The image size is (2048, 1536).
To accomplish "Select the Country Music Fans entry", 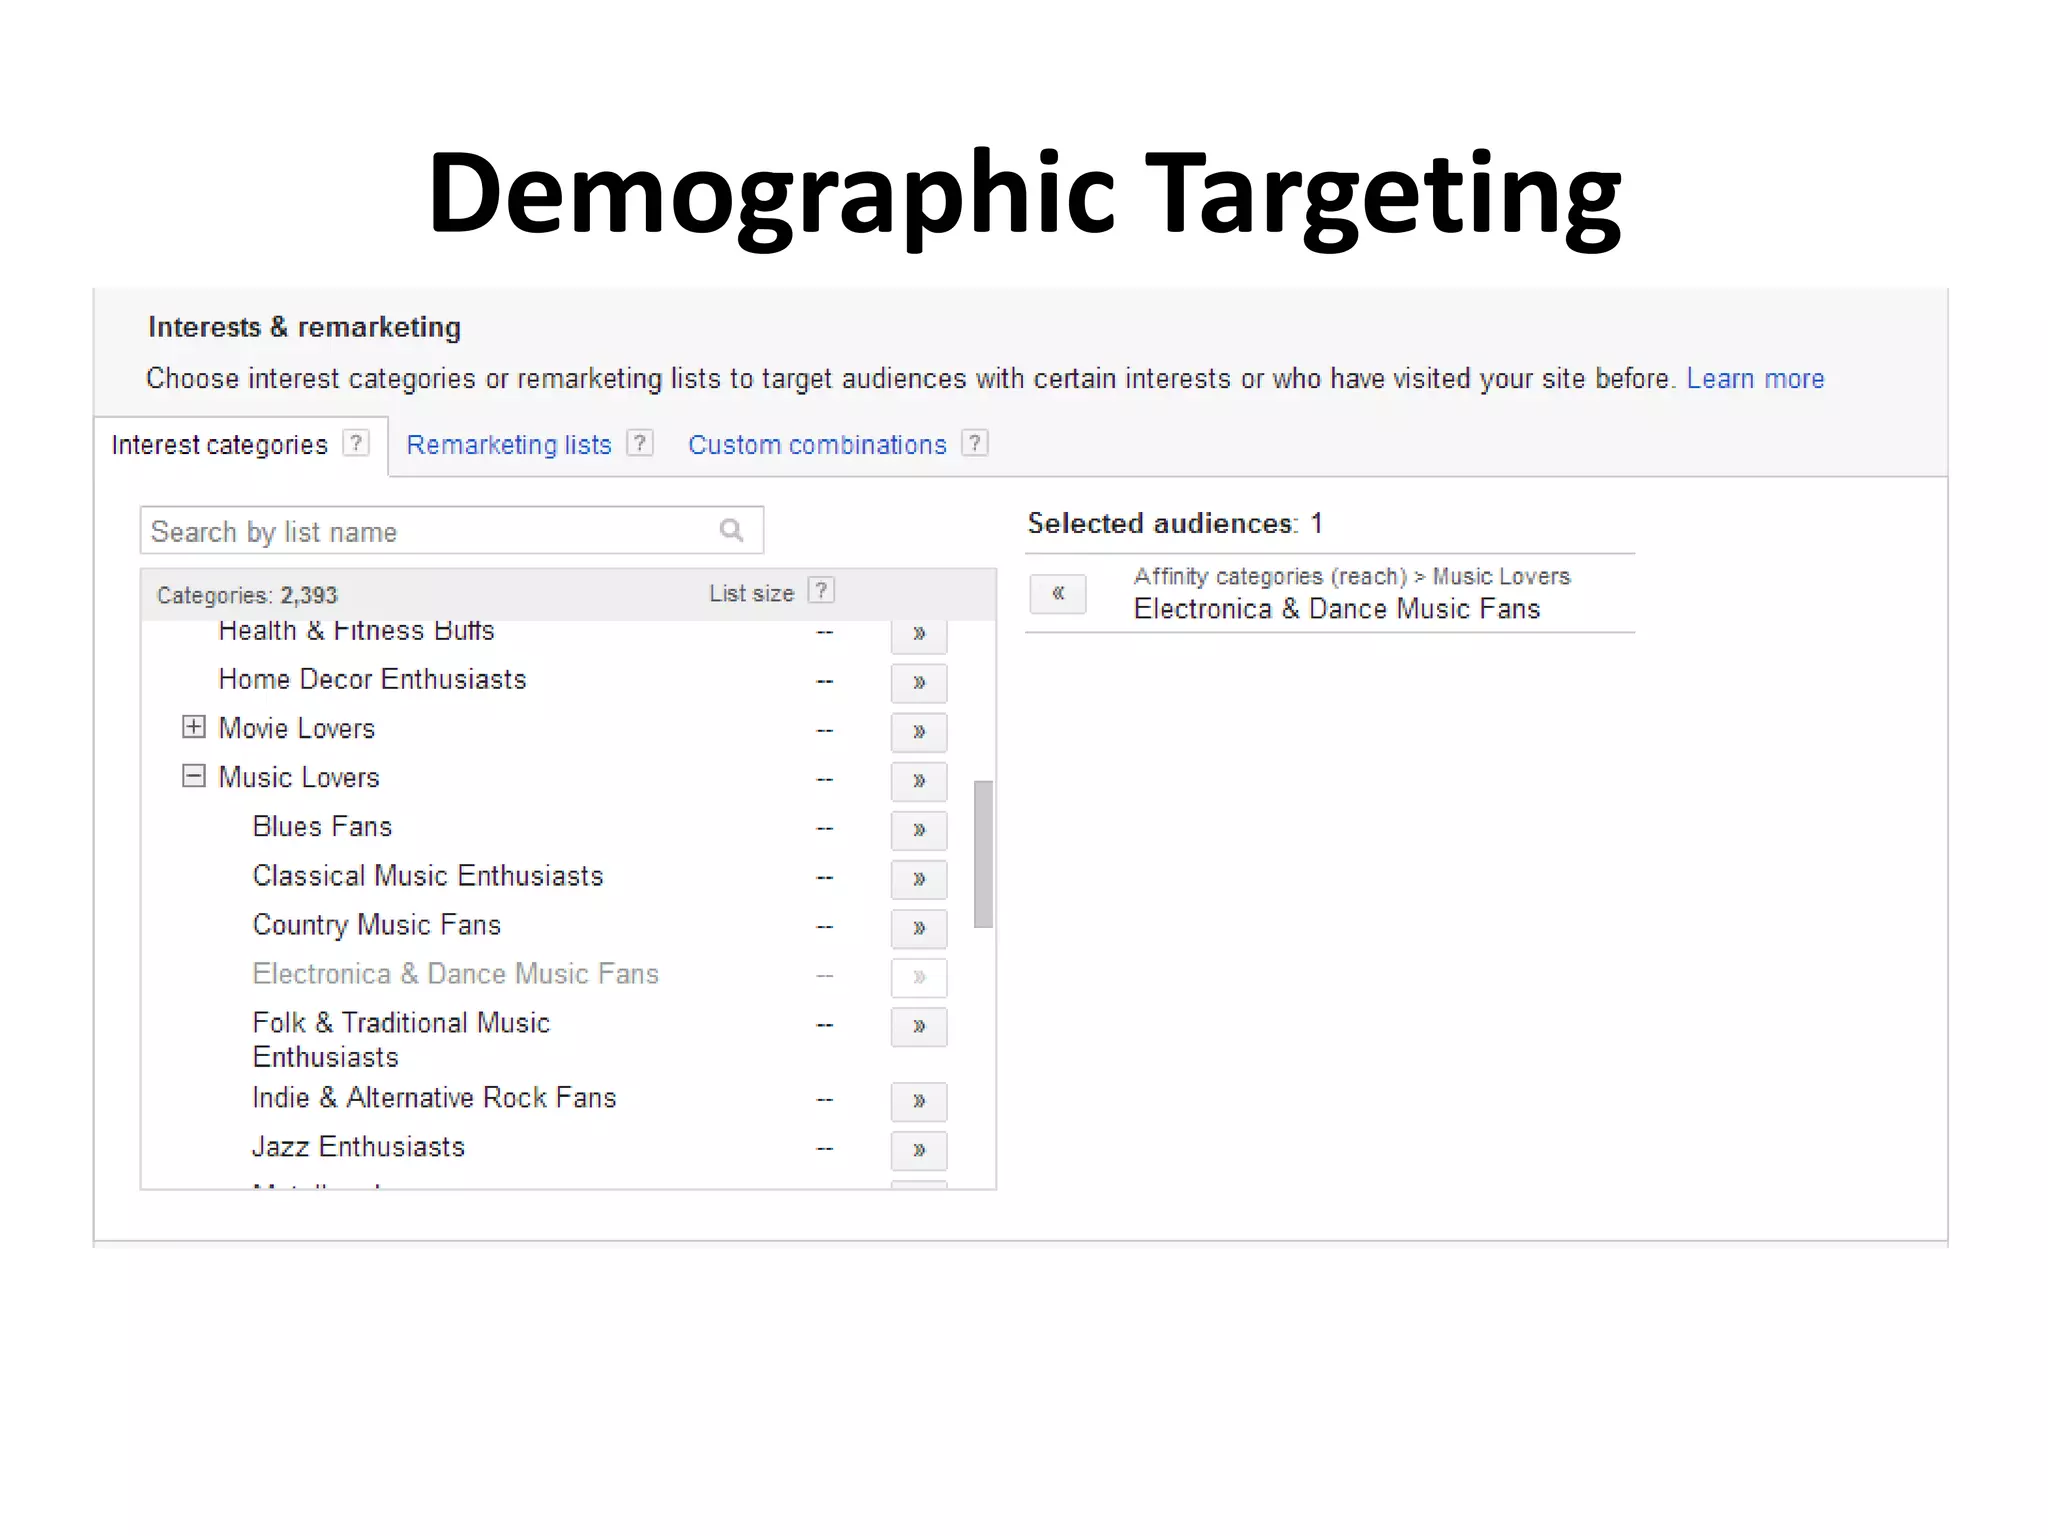I will point(376,925).
